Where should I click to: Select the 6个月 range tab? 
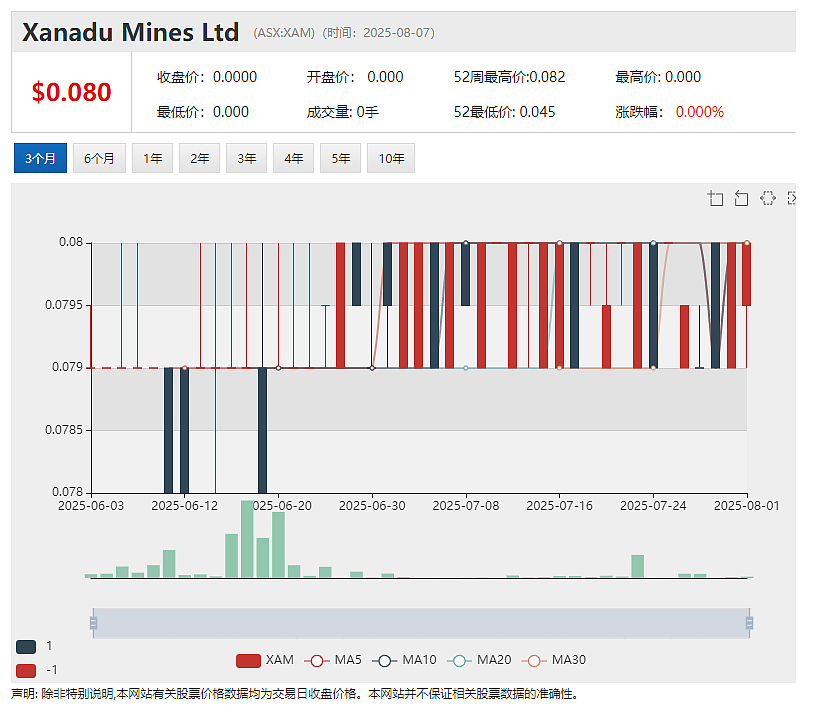pyautogui.click(x=99, y=158)
